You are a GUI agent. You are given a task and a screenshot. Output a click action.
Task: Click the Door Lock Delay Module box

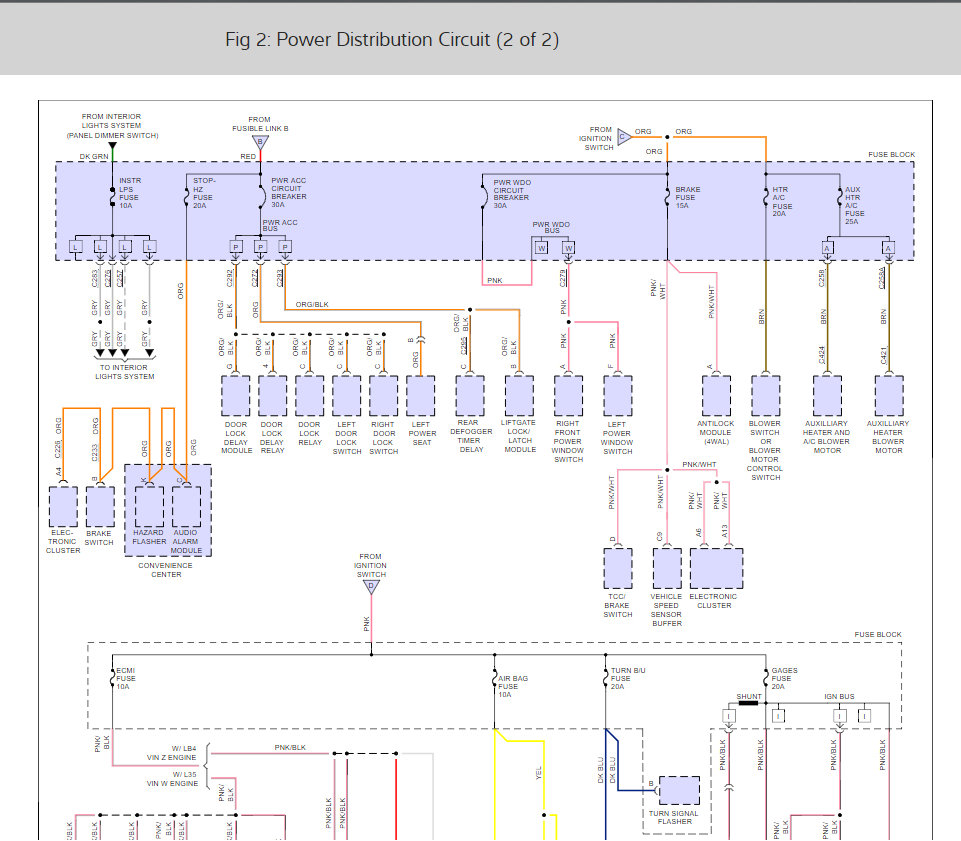[235, 395]
